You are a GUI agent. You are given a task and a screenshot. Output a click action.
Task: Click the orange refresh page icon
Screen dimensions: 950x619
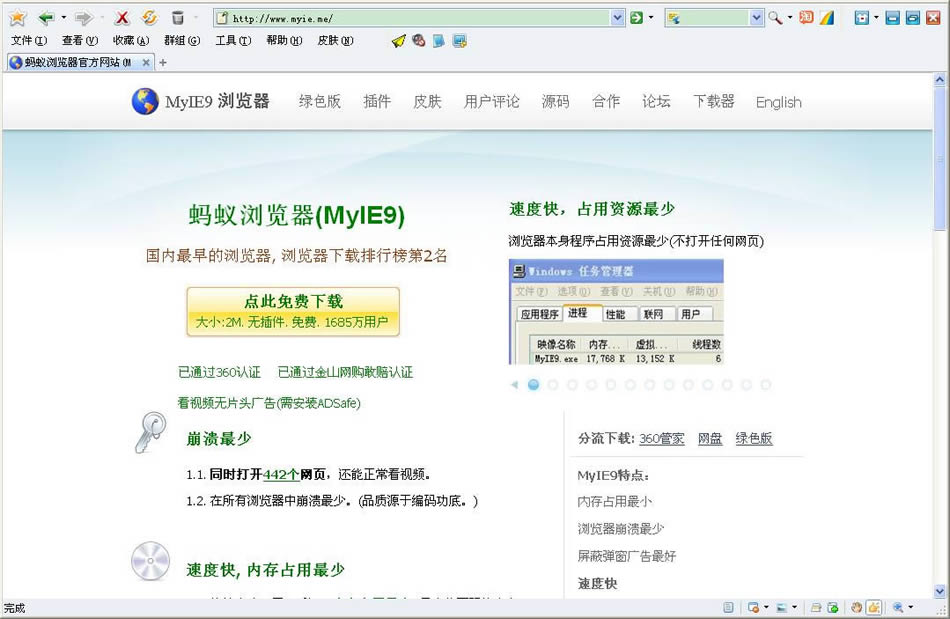click(x=149, y=18)
